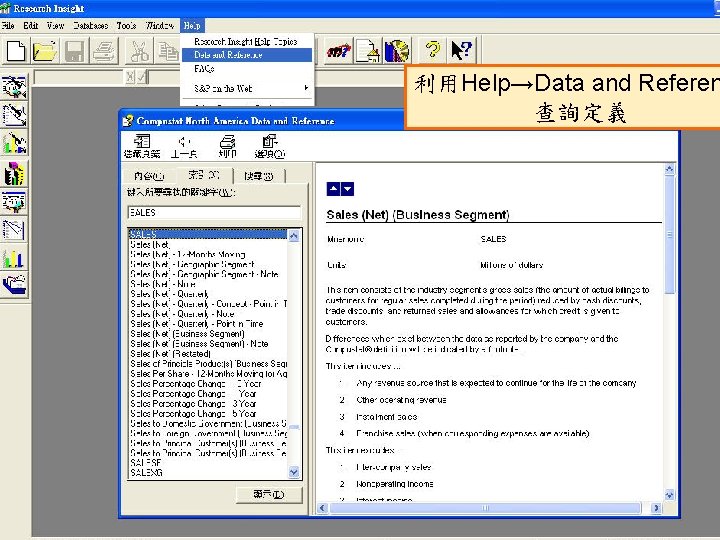720x540 pixels.
Task: Click the Back arrow in help toolbar
Action: [184, 146]
